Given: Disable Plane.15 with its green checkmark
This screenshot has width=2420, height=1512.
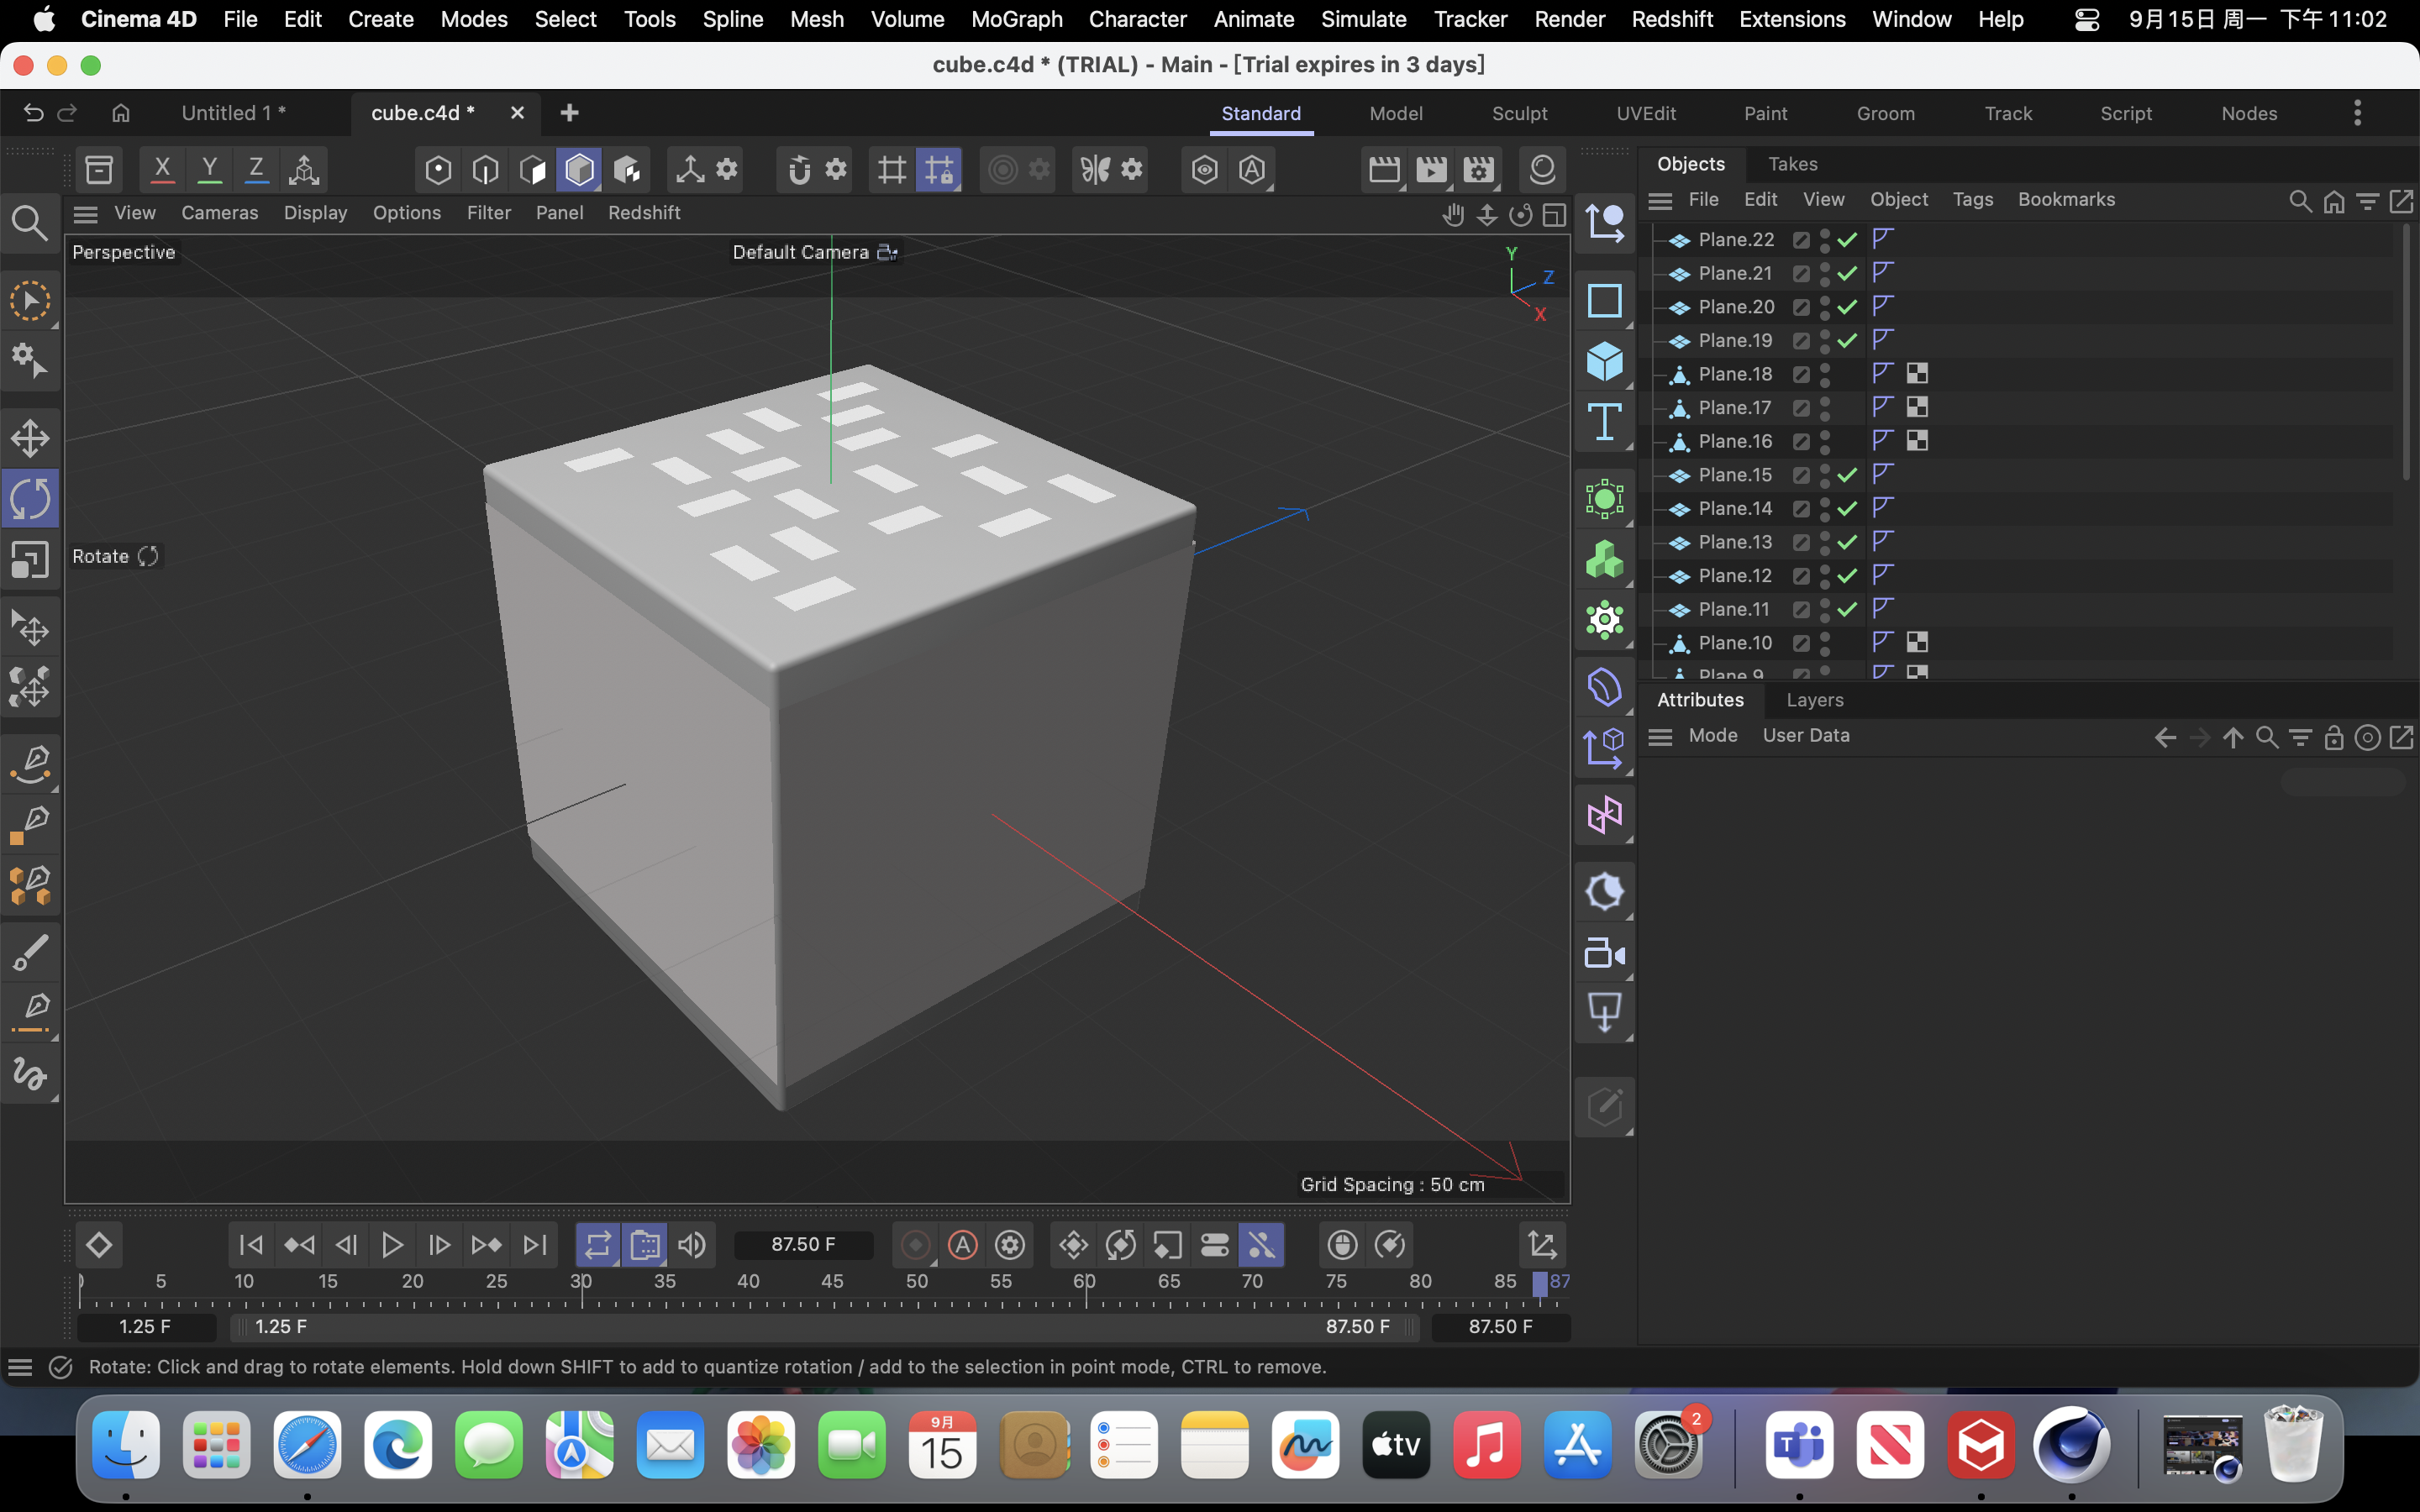Looking at the screenshot, I should (x=1848, y=475).
